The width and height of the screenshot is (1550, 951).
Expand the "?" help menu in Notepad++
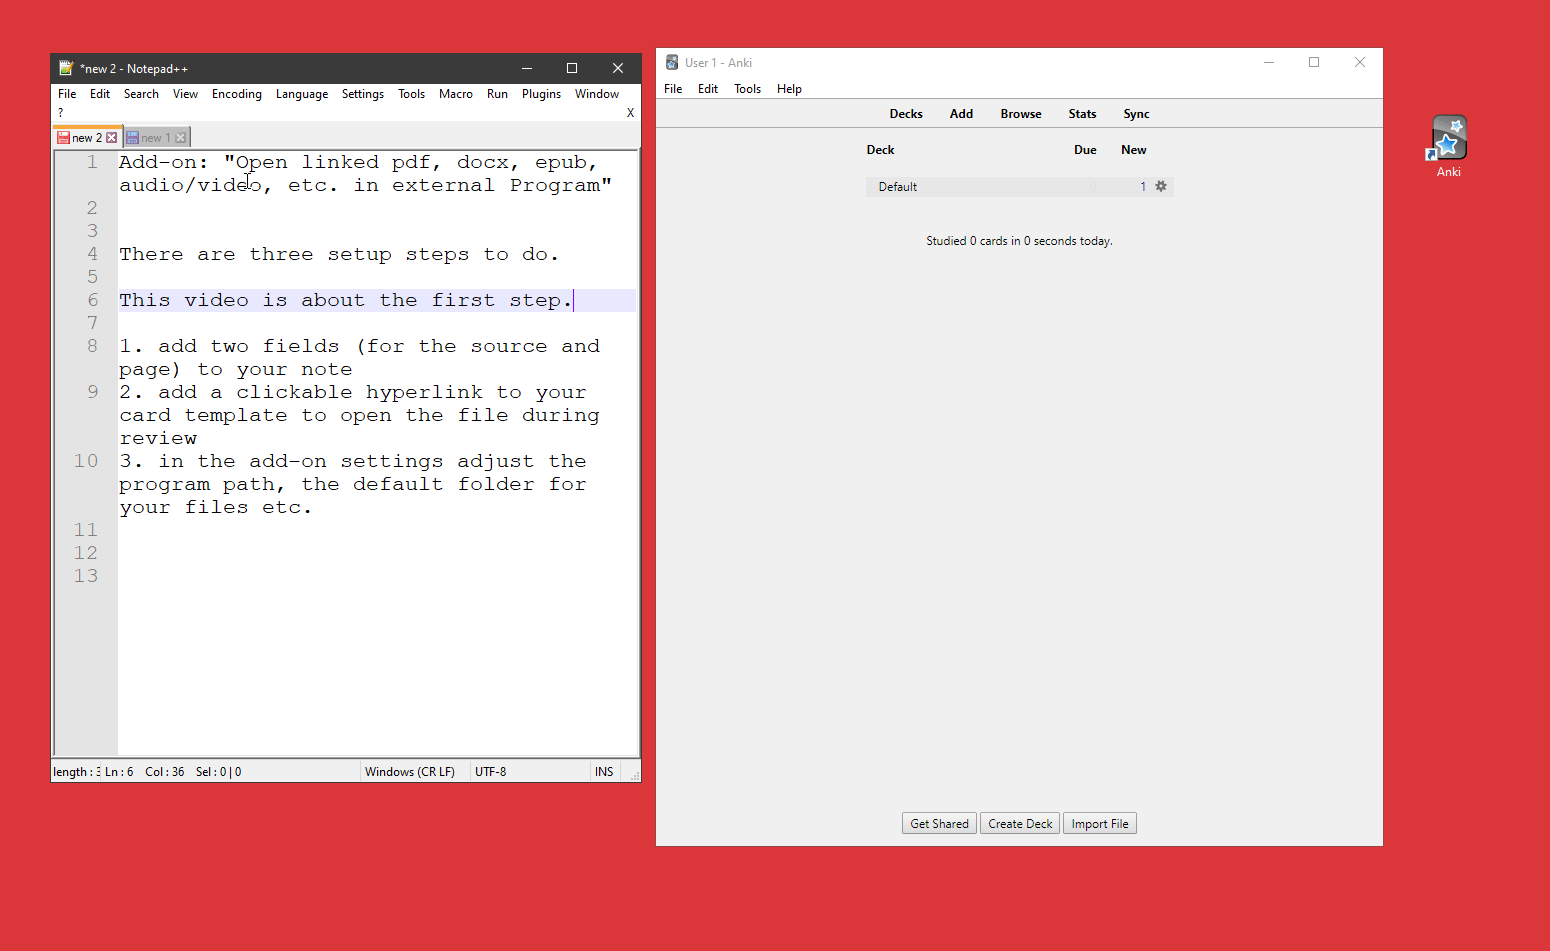[x=61, y=113]
